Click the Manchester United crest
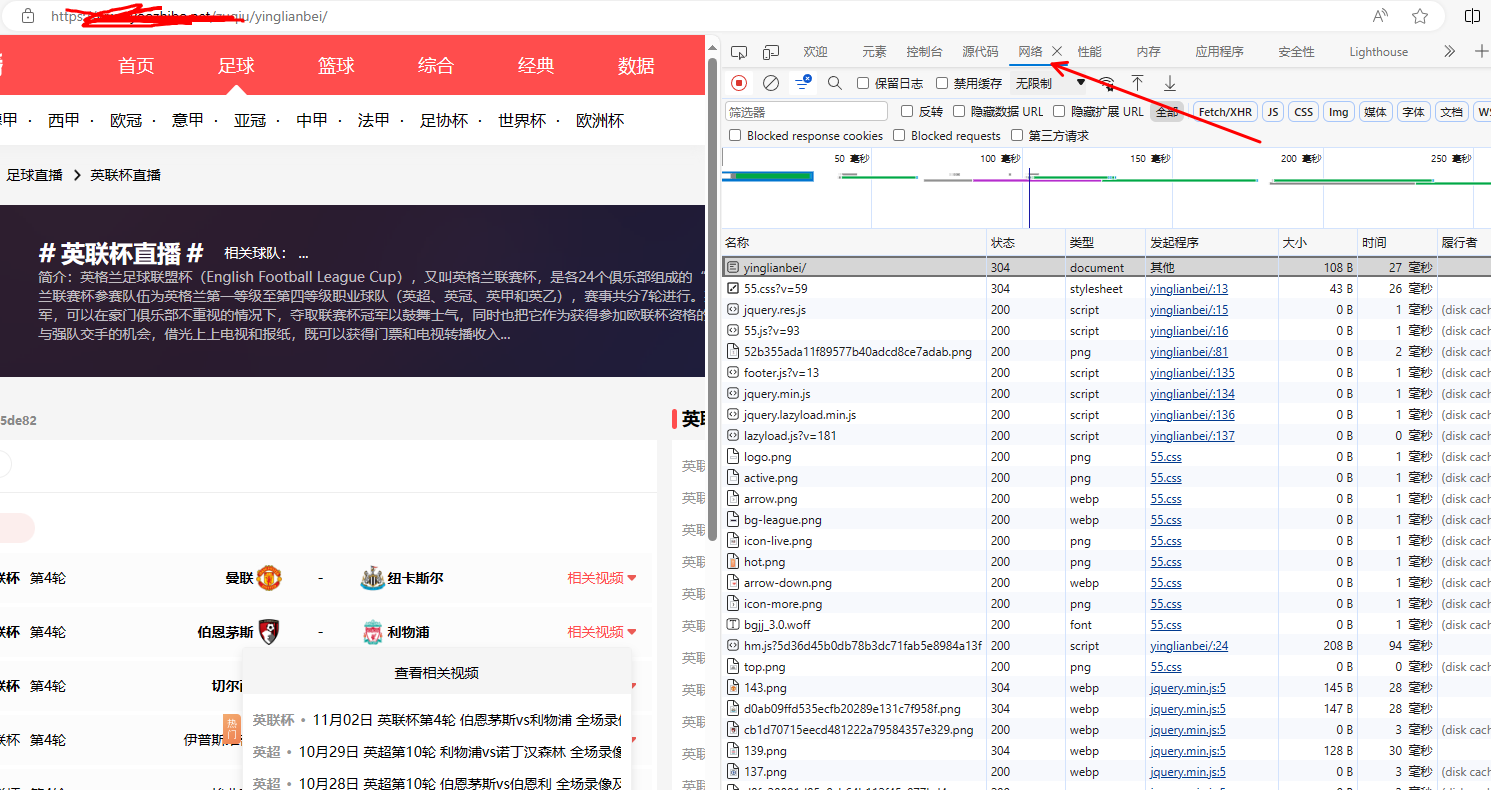Screen dimensions: 1491x790 point(269,578)
